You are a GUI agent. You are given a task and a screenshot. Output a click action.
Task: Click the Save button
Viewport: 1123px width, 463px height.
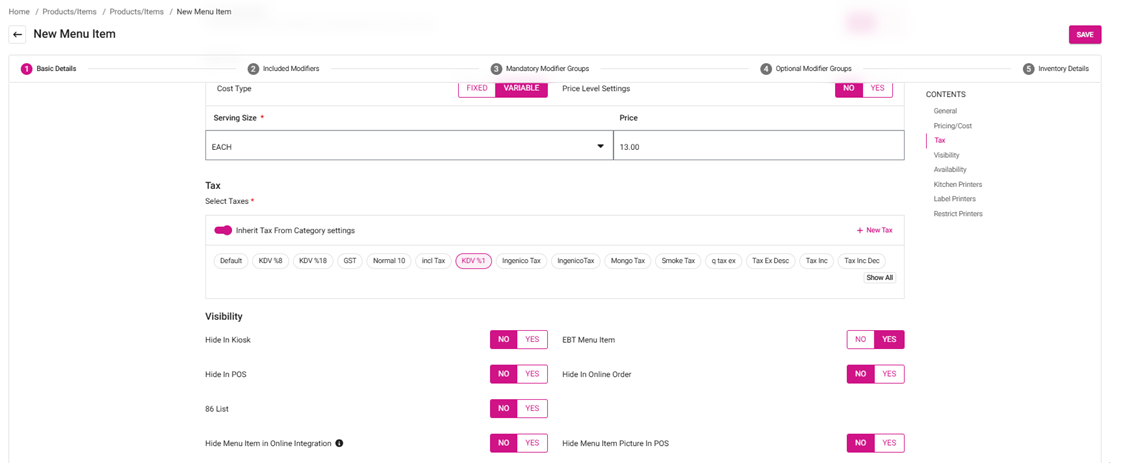[x=1084, y=34]
